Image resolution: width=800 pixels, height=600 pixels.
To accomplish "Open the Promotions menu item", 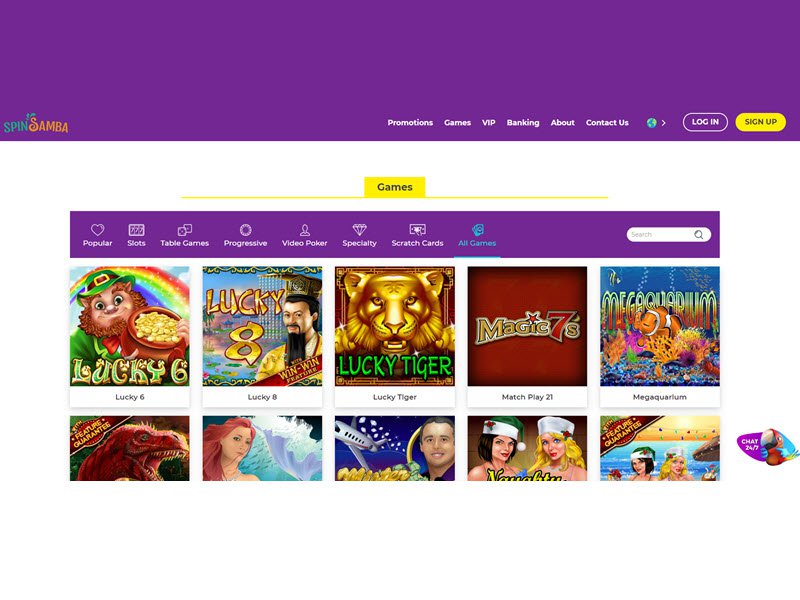I will click(x=410, y=122).
